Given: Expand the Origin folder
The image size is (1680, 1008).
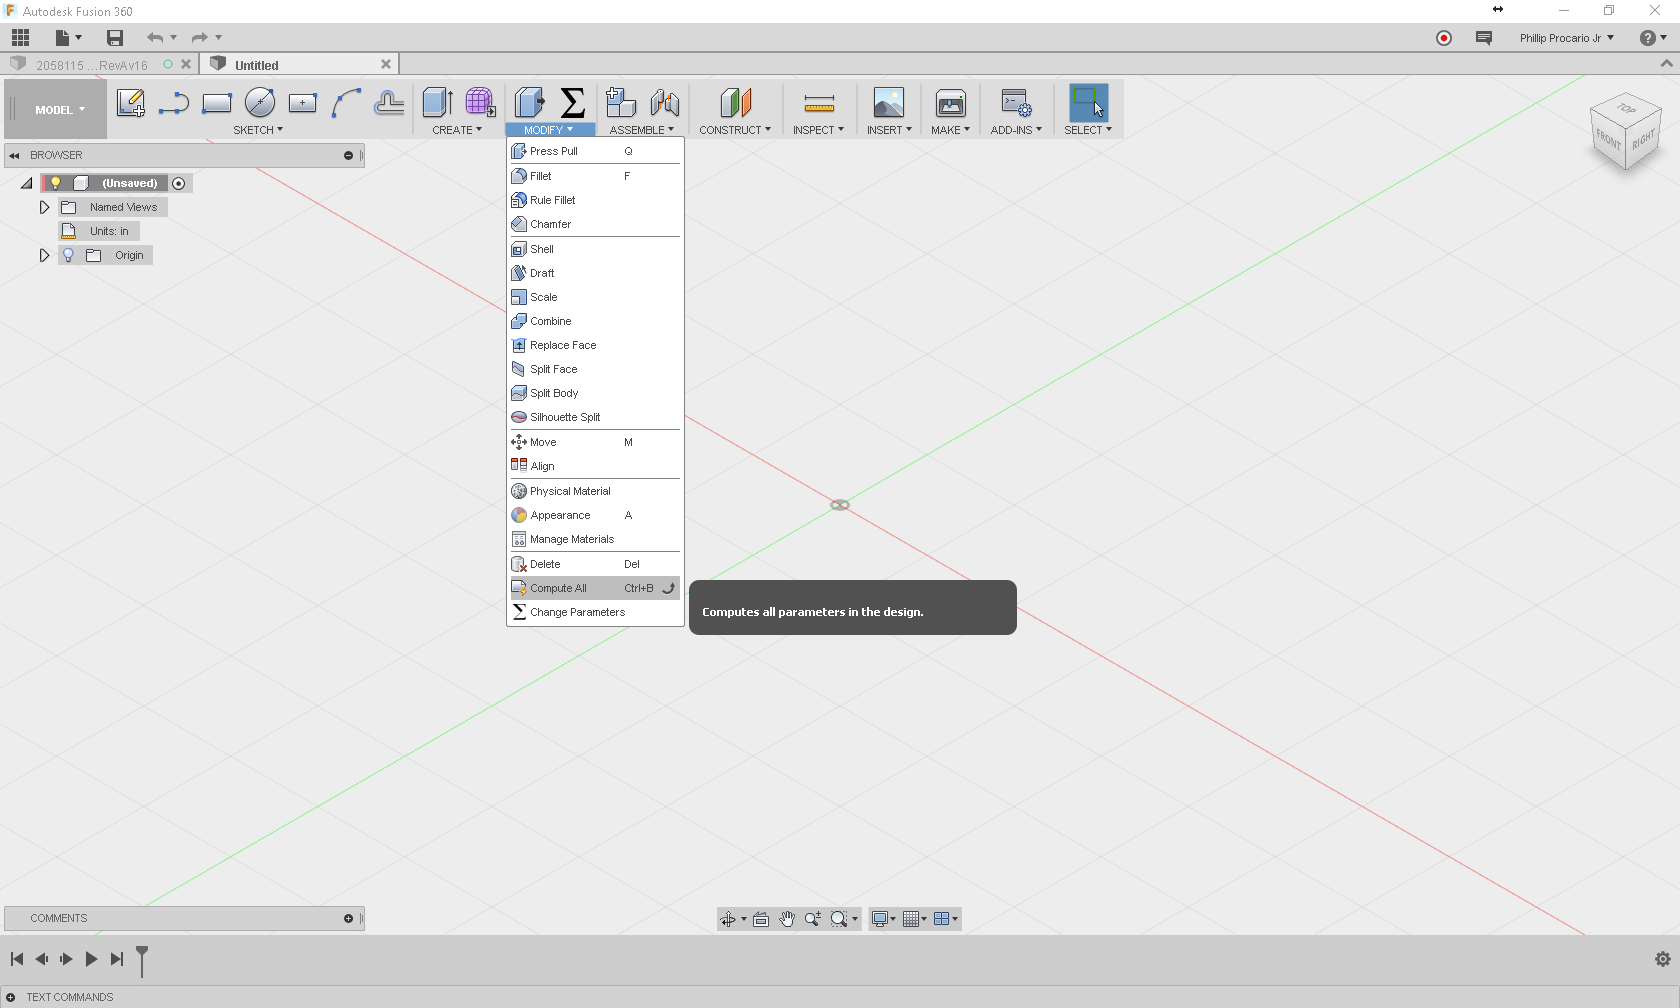Looking at the screenshot, I should click(44, 255).
